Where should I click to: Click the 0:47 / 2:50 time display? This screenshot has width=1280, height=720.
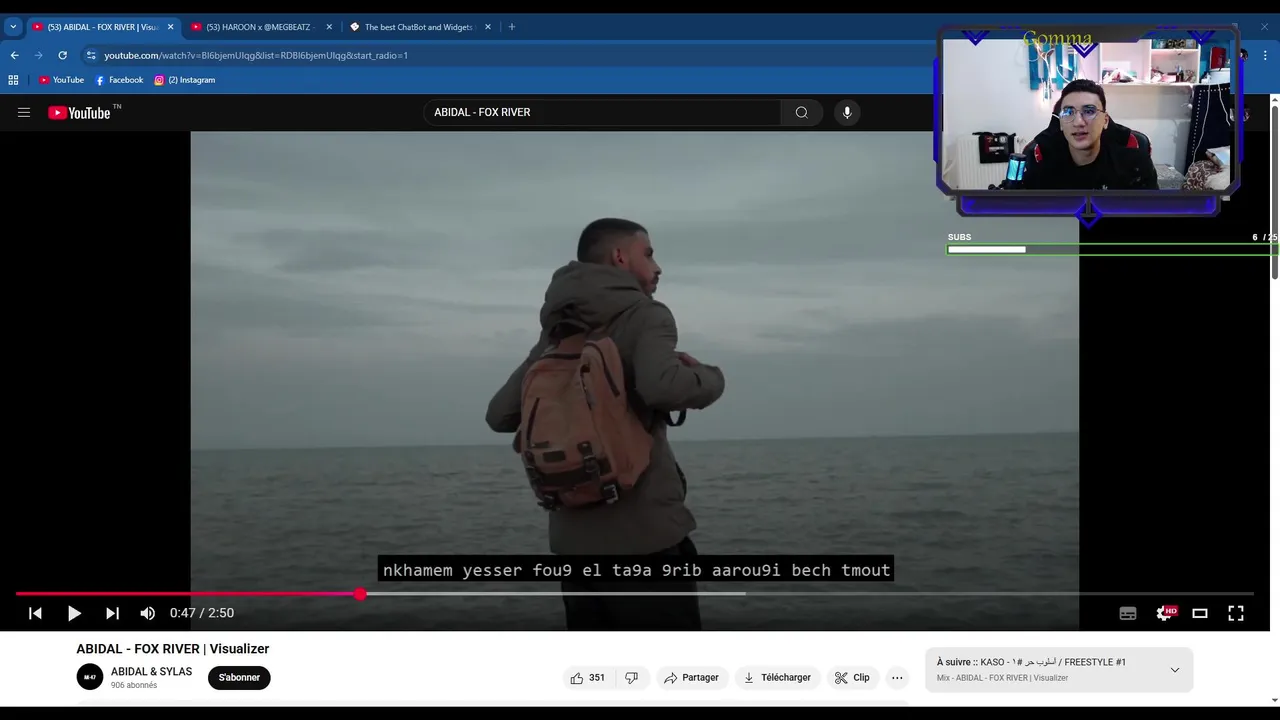[202, 613]
